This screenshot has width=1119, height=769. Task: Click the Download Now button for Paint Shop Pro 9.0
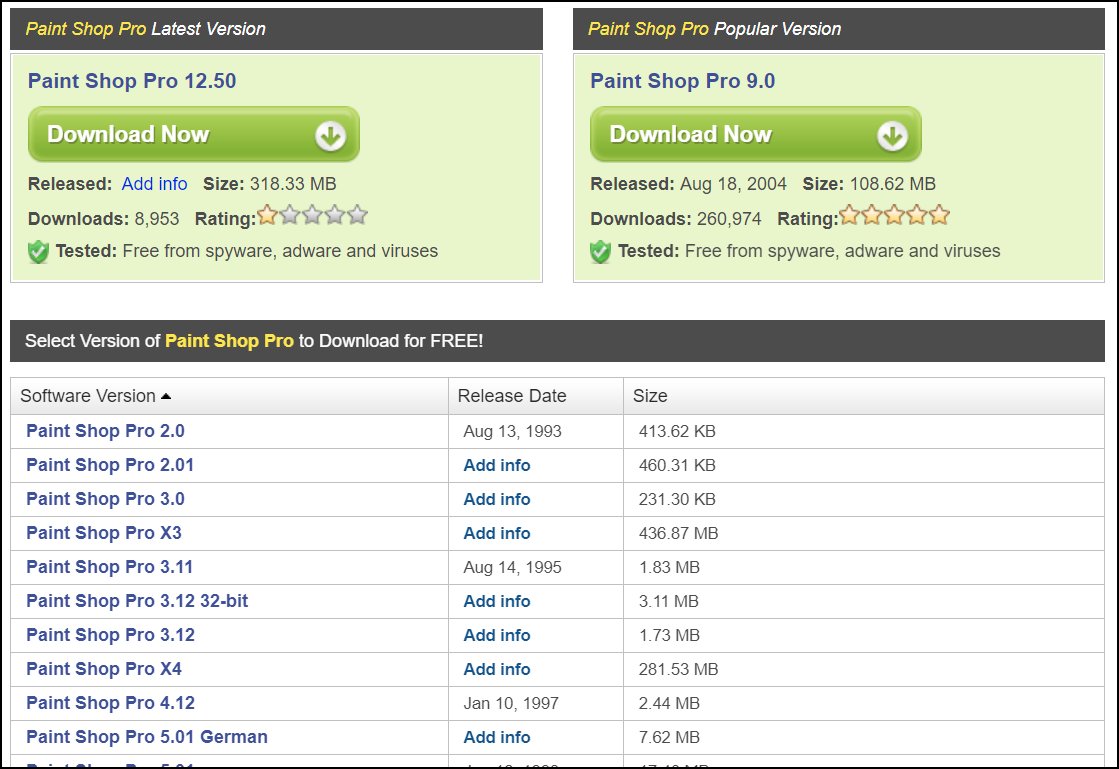pos(756,134)
